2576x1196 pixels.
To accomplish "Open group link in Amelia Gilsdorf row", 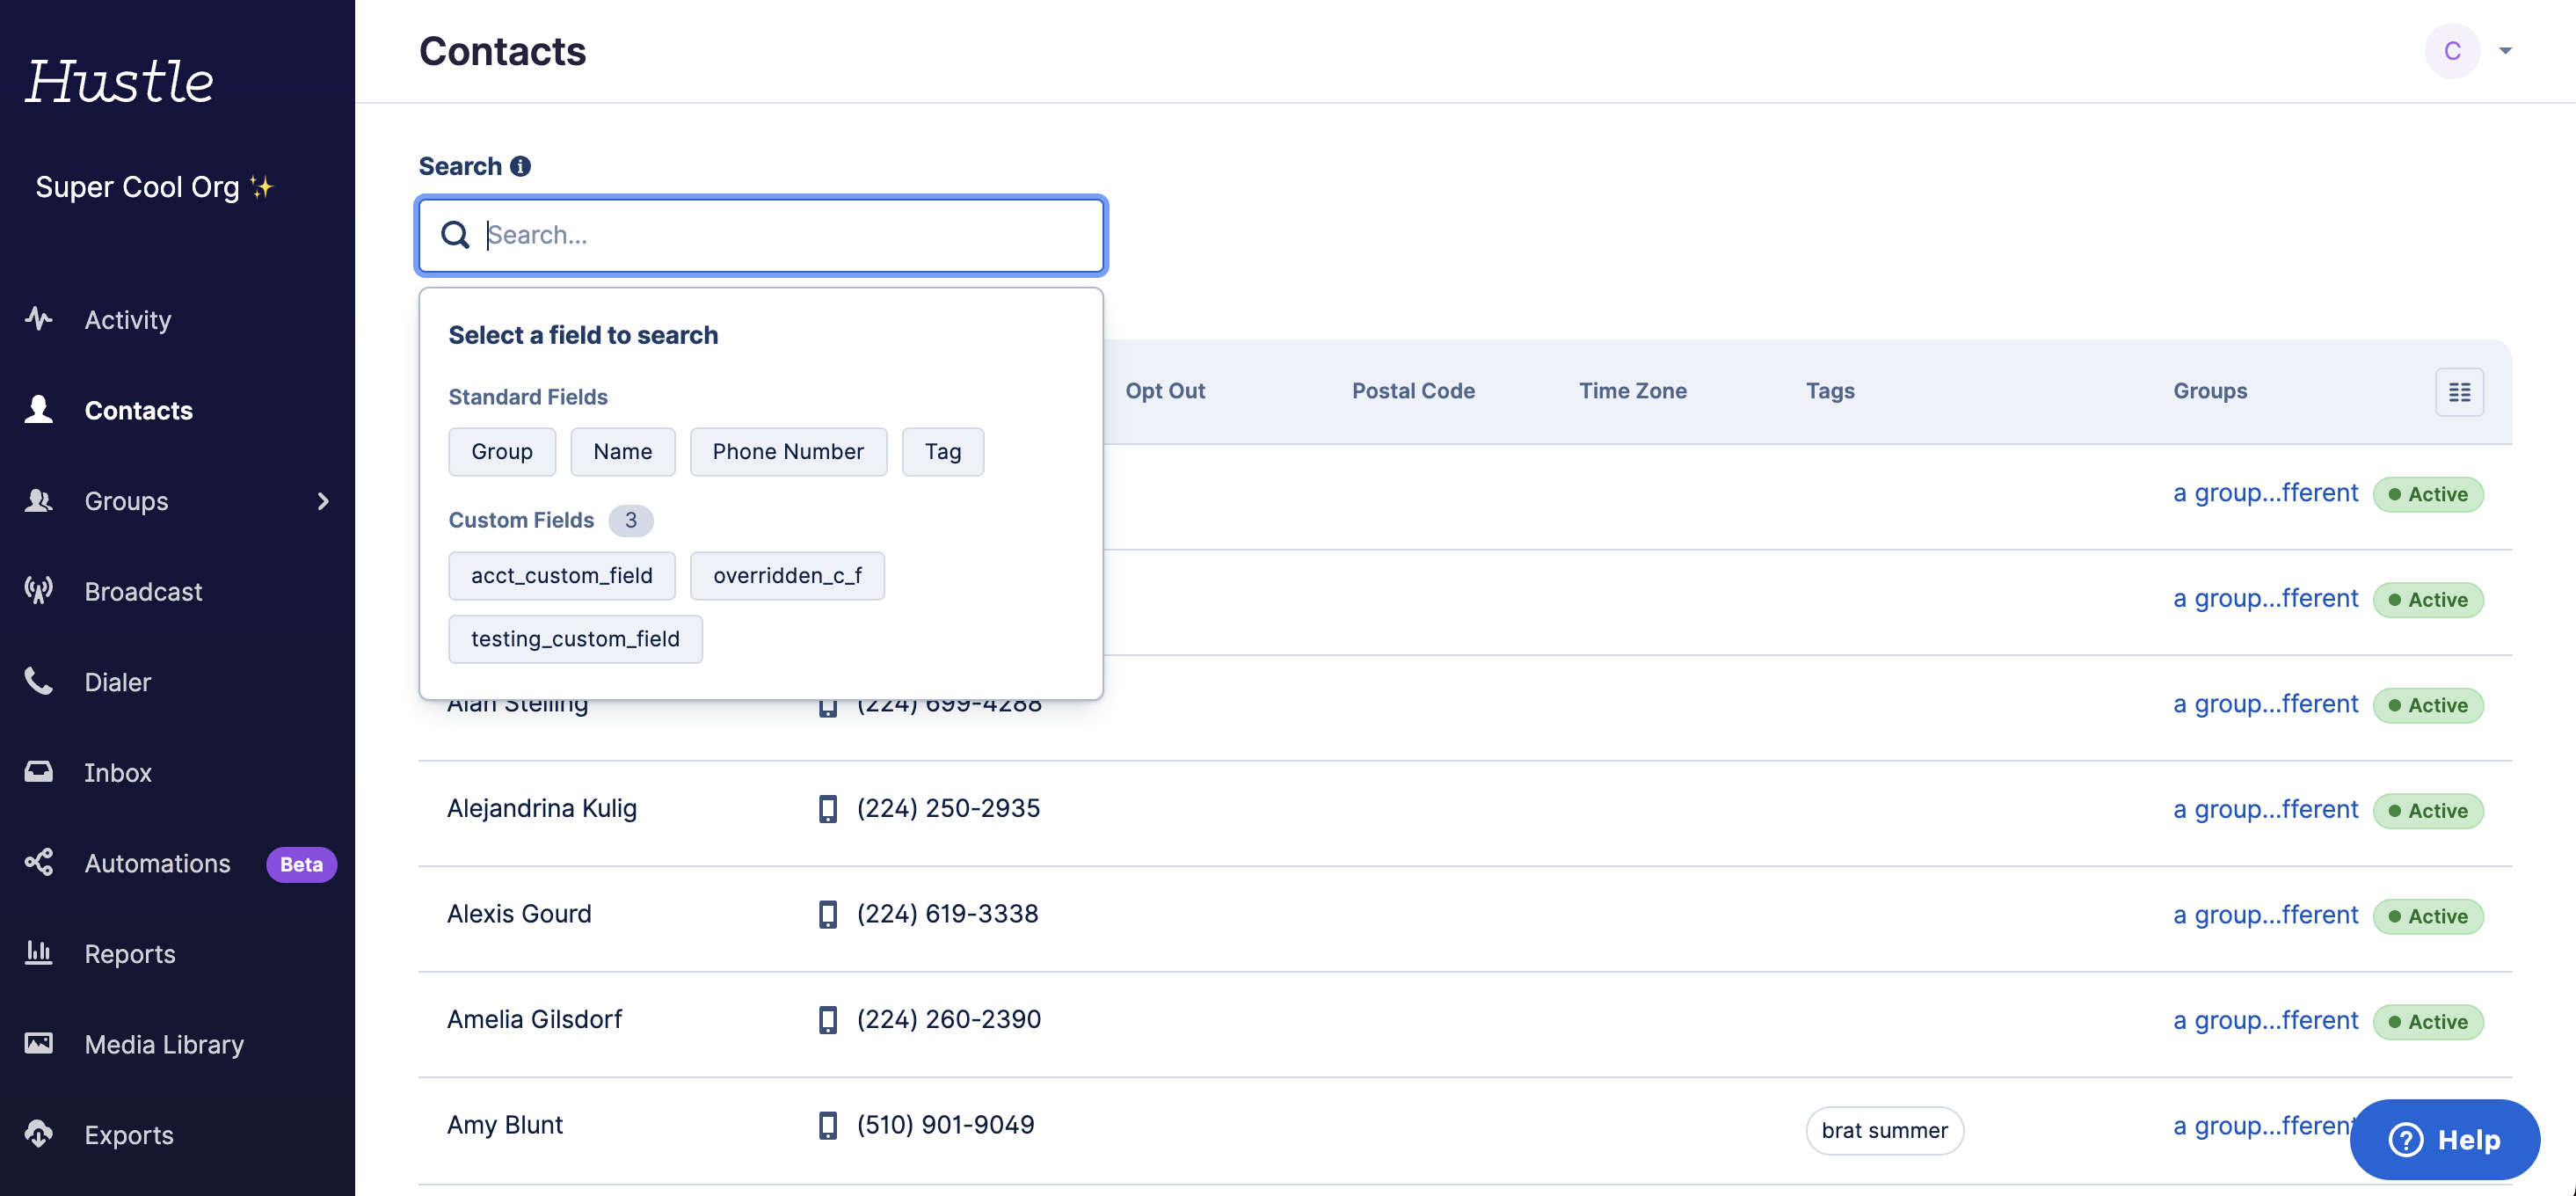I will click(2265, 1020).
